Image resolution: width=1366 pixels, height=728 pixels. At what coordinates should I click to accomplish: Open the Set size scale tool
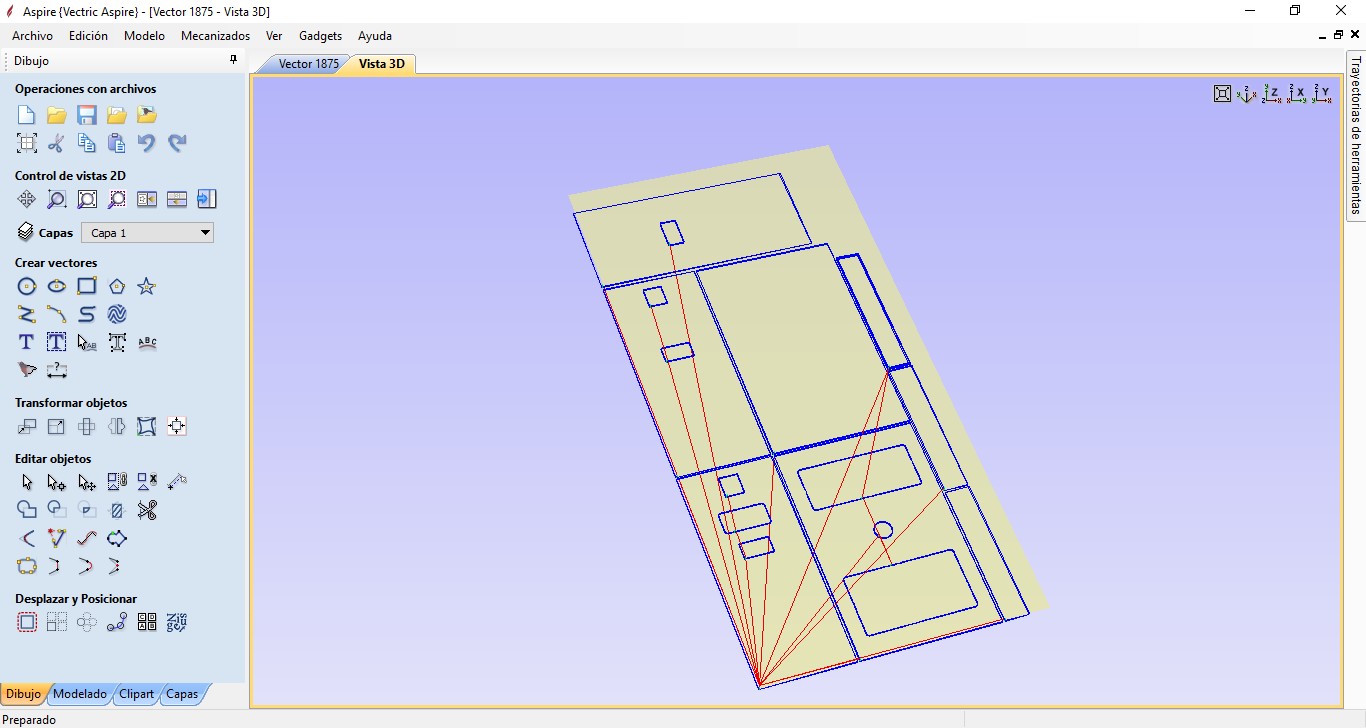tap(57, 427)
